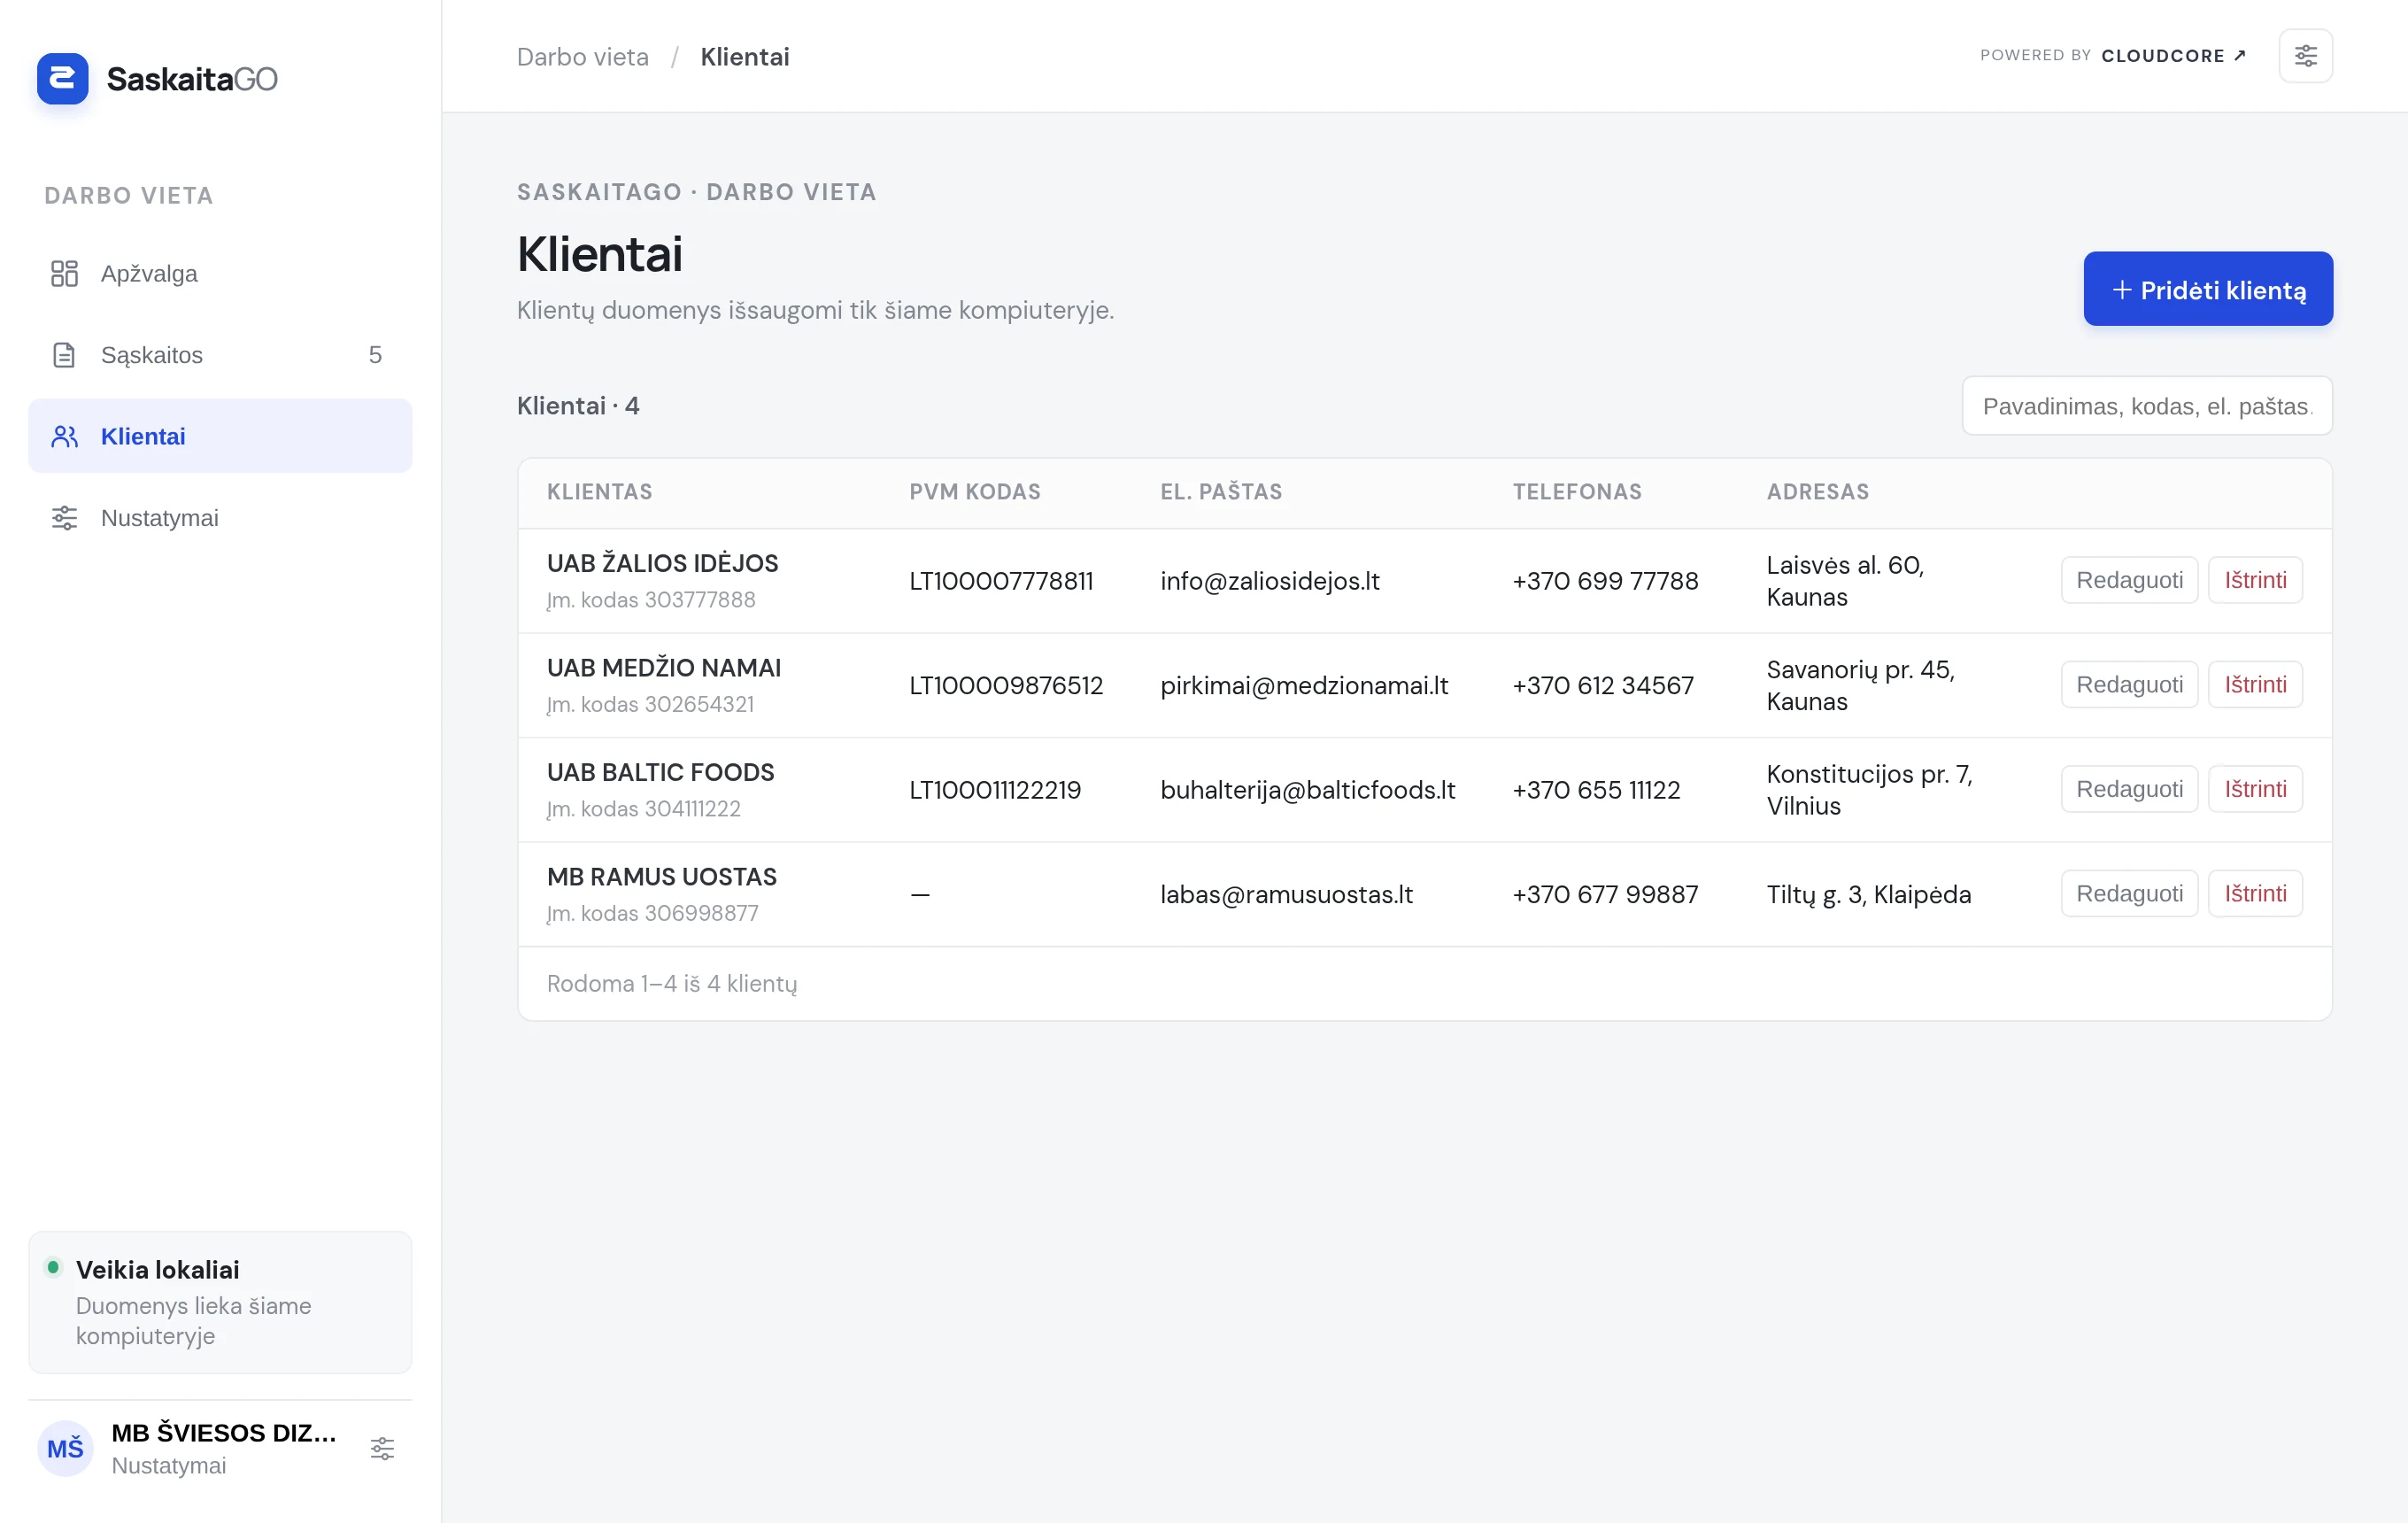Open the Sąskaitos menu item
The image size is (2408, 1523).
click(x=220, y=355)
